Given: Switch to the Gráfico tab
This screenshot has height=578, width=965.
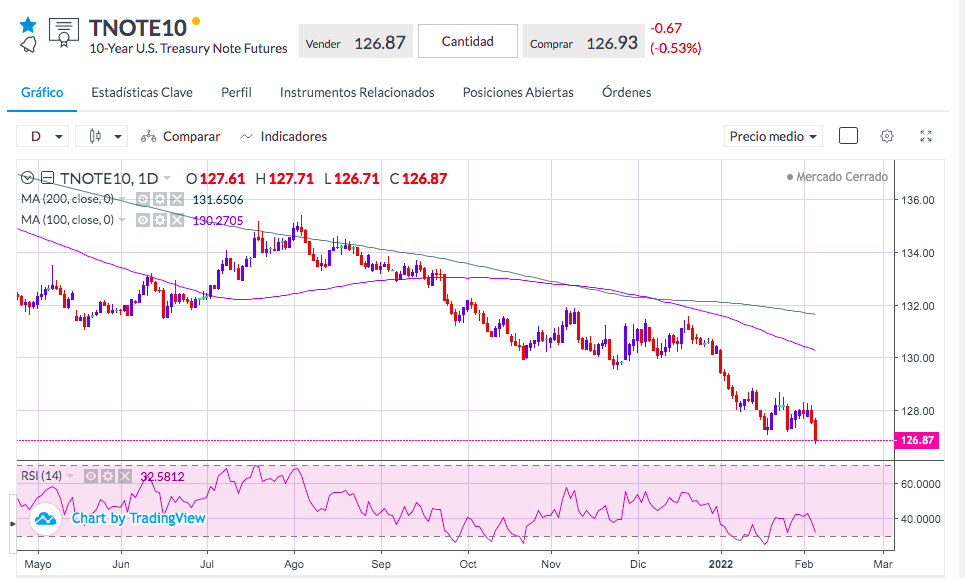Looking at the screenshot, I should tap(42, 92).
